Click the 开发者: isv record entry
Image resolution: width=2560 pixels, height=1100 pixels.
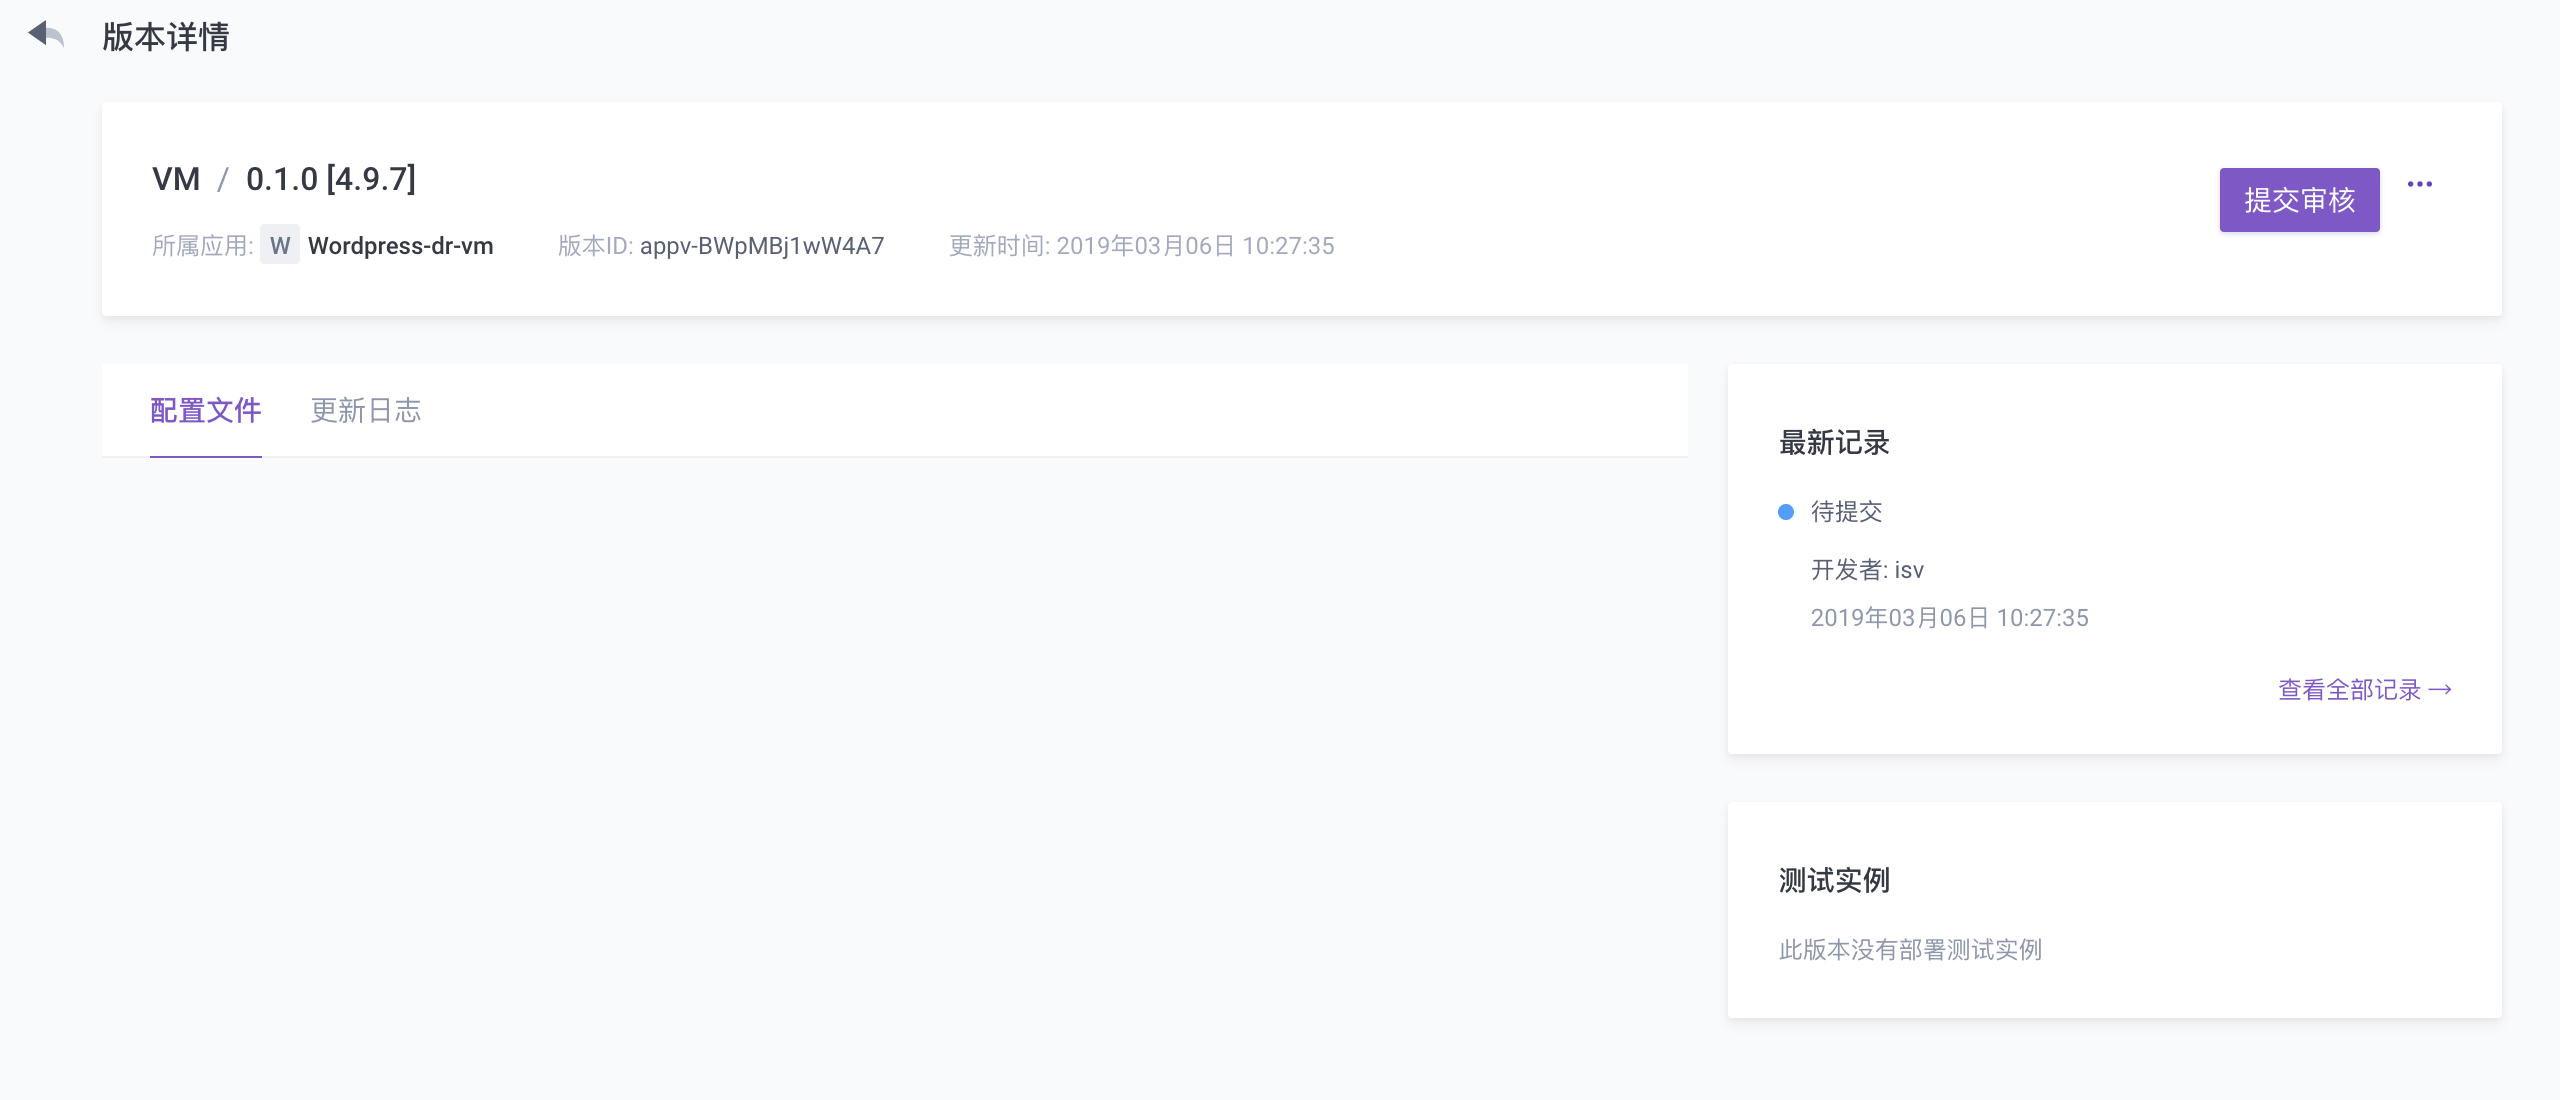(x=1866, y=570)
